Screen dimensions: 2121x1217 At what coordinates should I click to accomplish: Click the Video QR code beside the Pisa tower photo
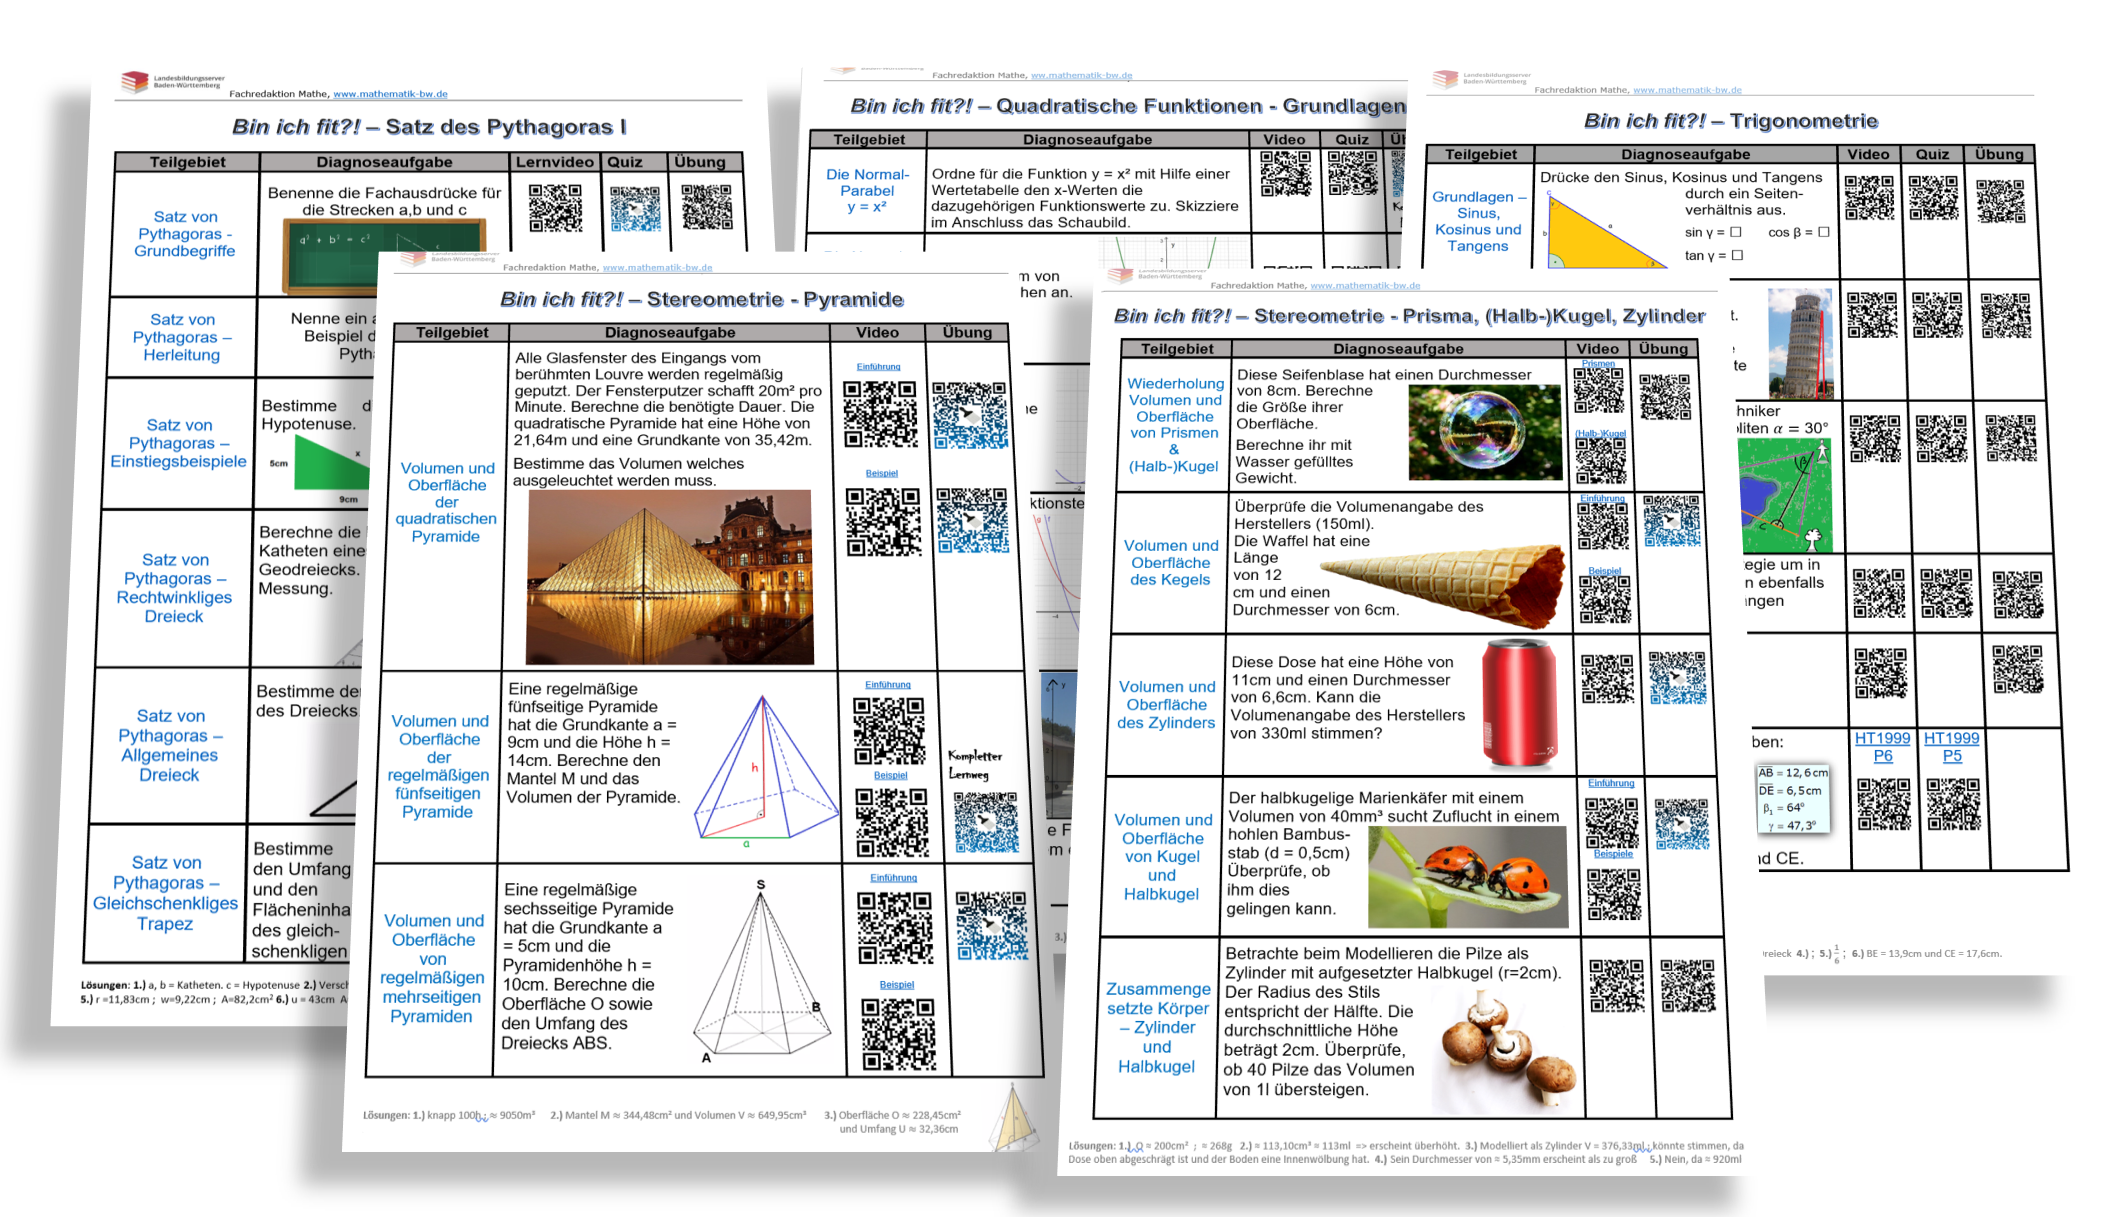click(x=1872, y=316)
